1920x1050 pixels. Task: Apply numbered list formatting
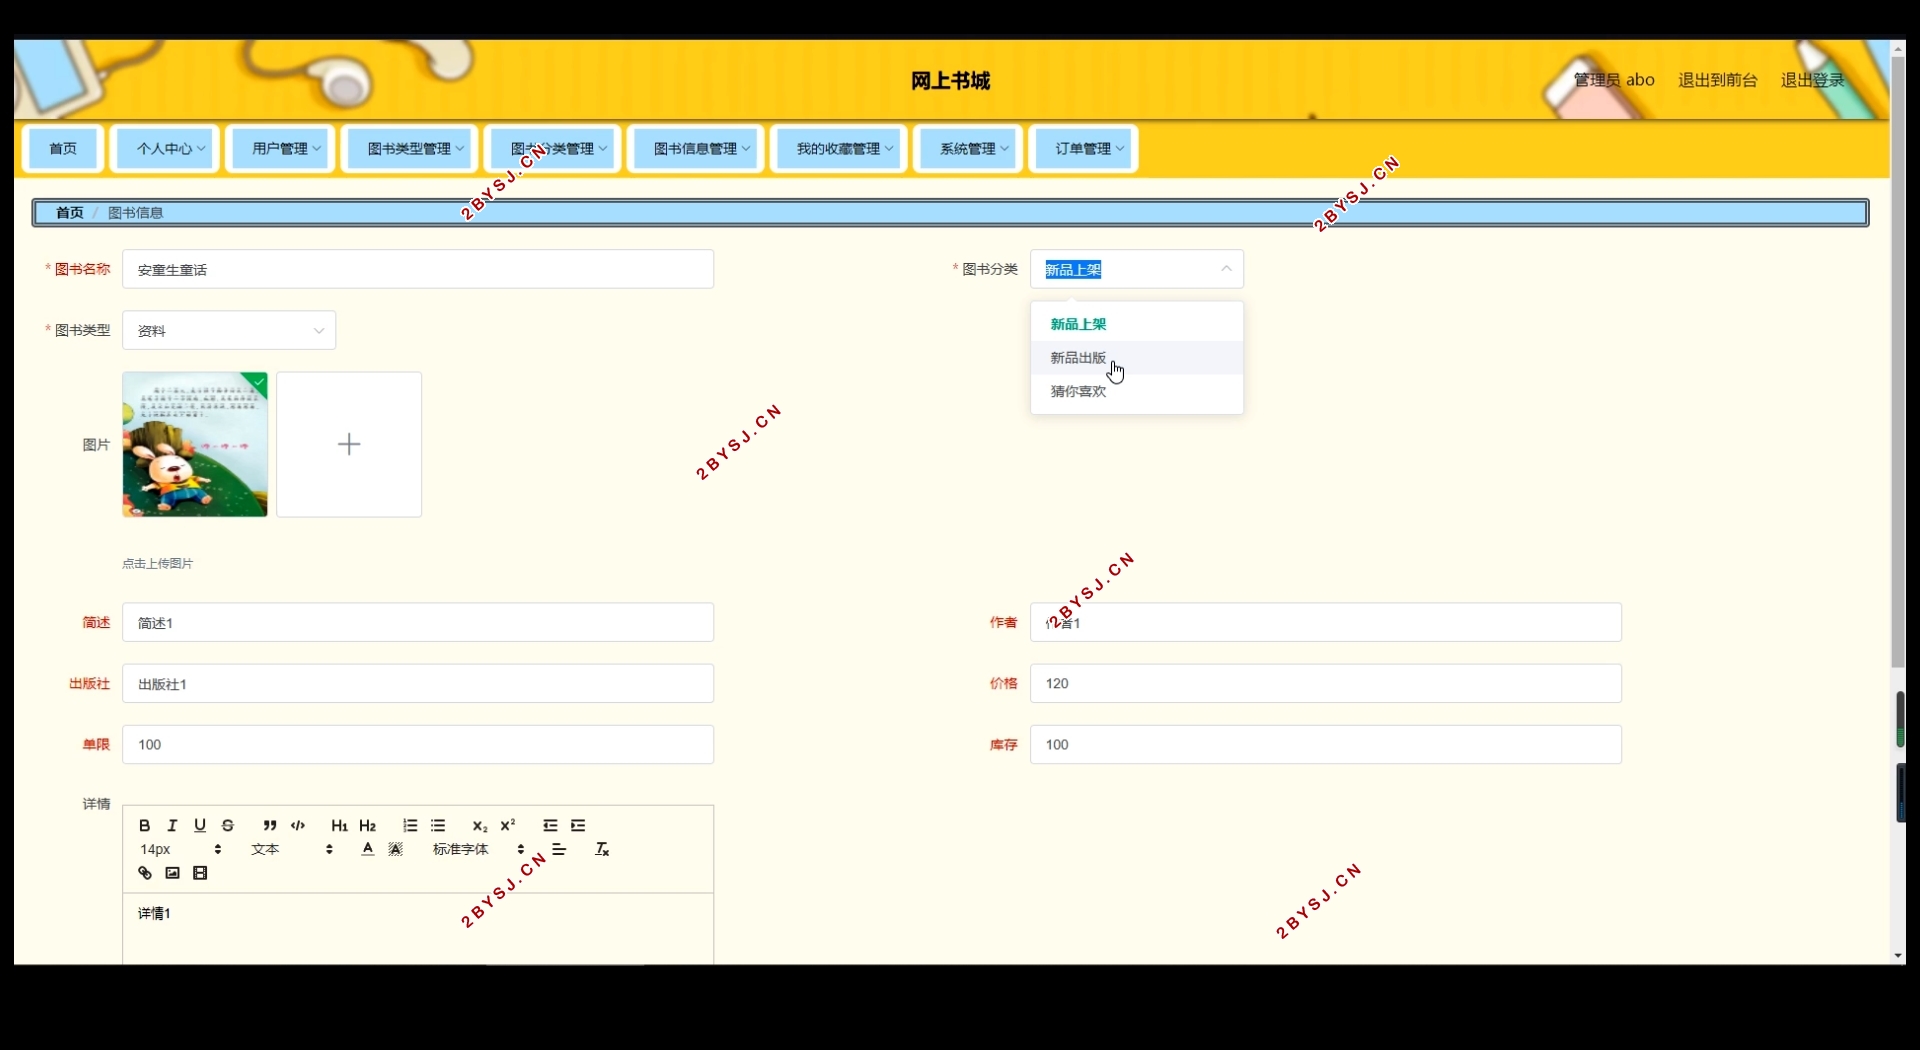(410, 825)
